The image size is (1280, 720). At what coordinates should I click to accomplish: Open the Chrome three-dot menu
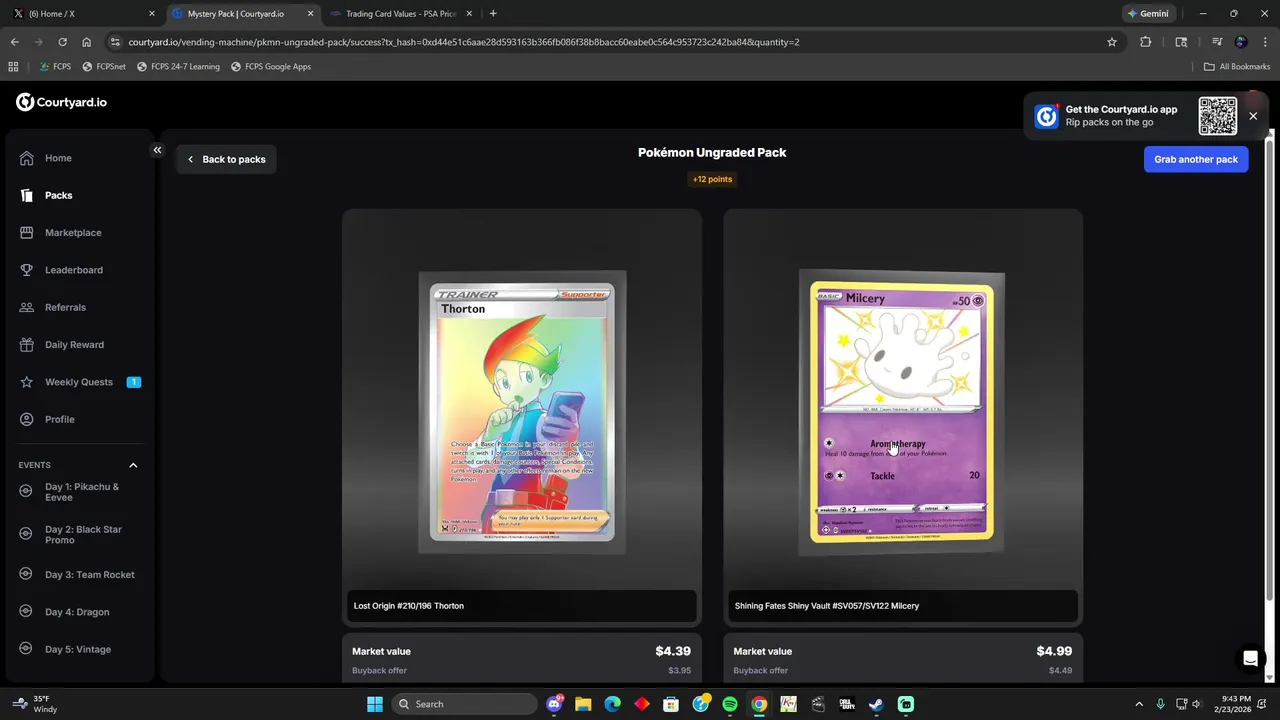tap(1264, 42)
